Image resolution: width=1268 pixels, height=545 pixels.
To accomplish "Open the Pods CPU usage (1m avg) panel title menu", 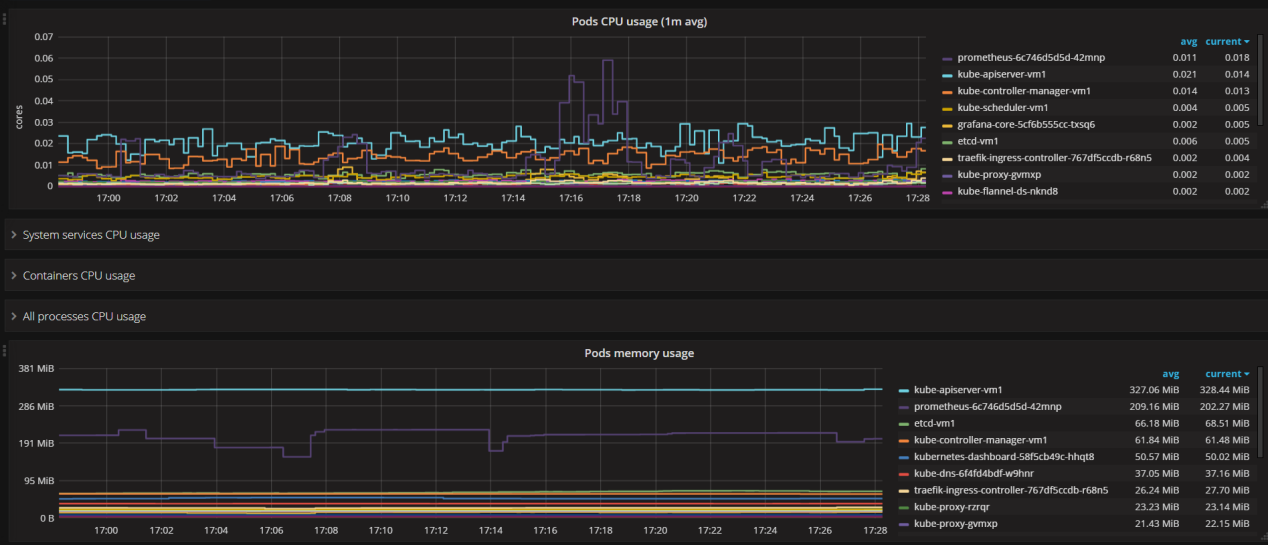I will (639, 21).
